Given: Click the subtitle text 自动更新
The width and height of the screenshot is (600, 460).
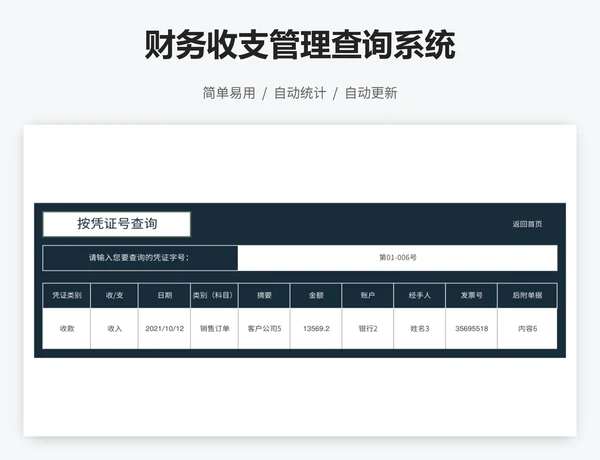Looking at the screenshot, I should (371, 93).
